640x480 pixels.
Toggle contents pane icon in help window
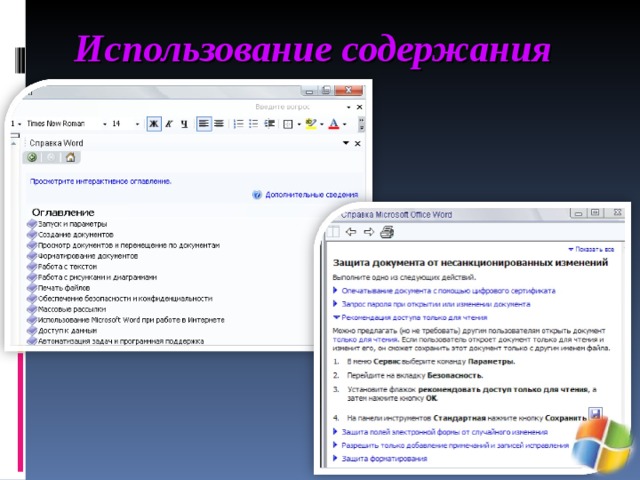[x=333, y=232]
